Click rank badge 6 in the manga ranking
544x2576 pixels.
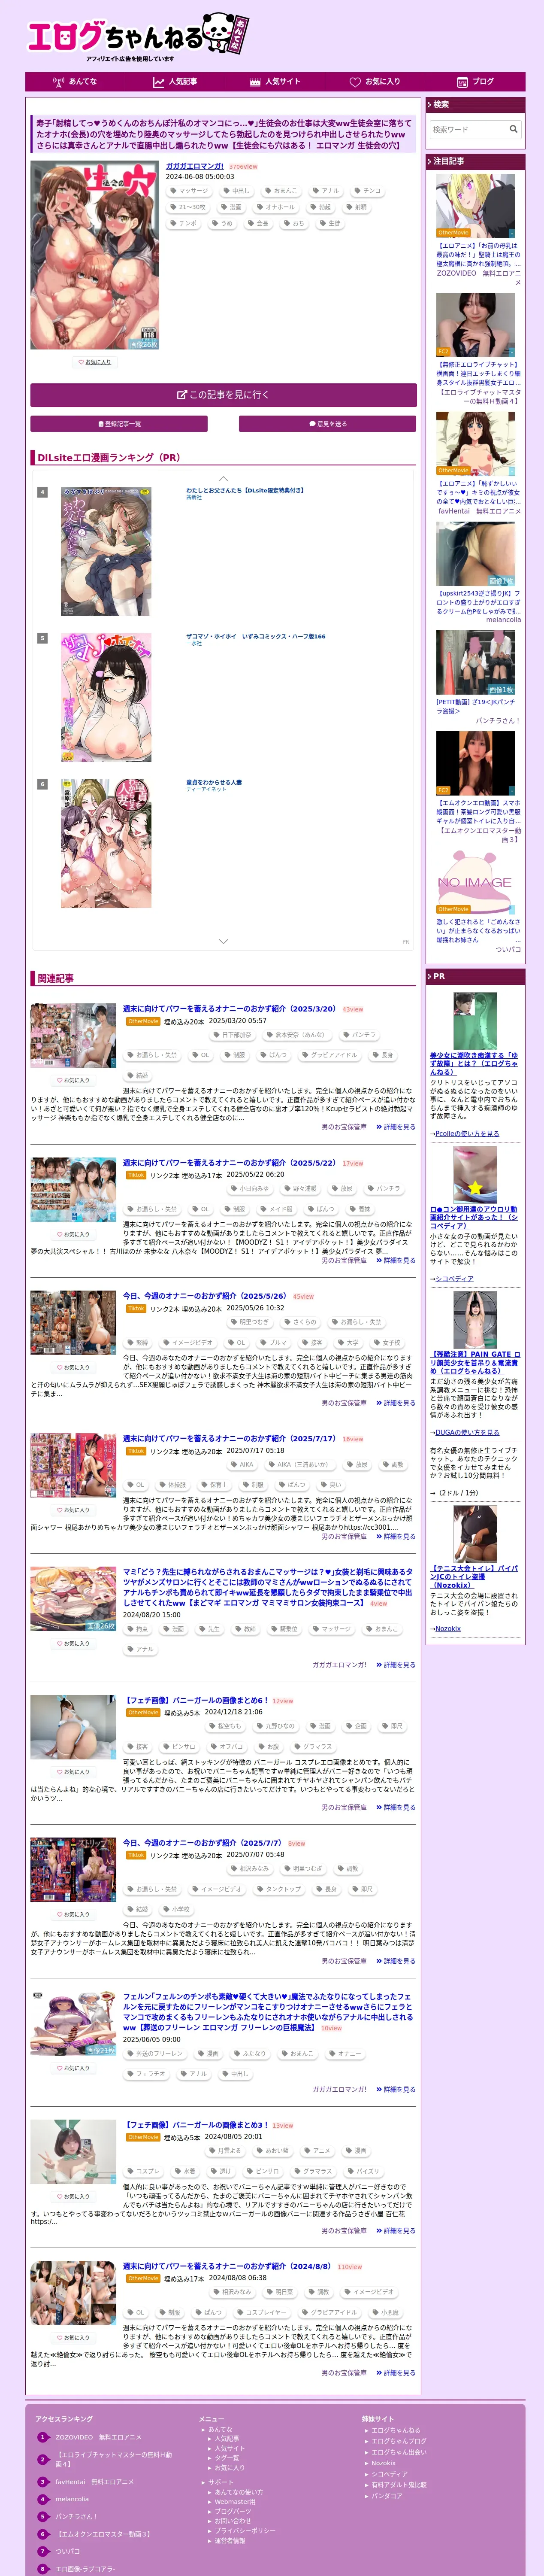[x=42, y=784]
